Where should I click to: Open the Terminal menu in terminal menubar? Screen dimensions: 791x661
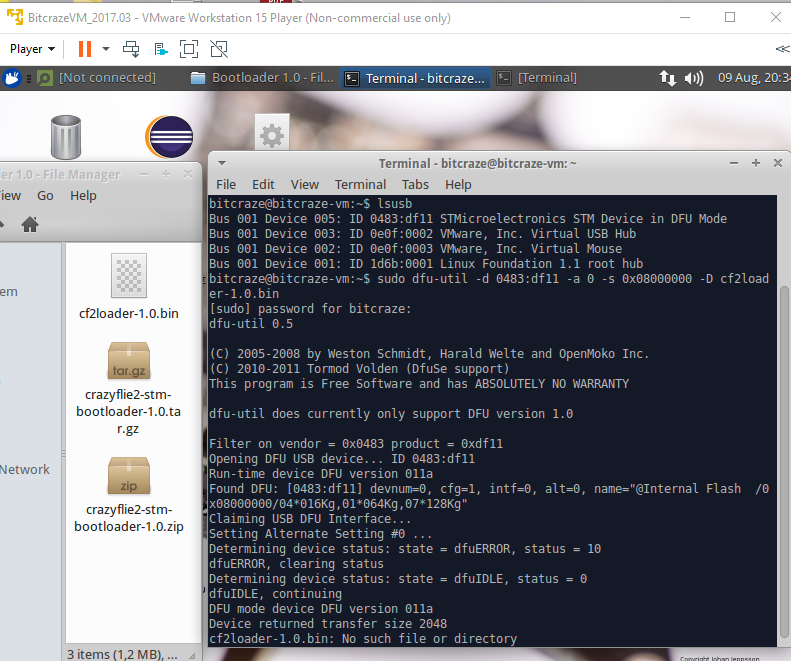360,184
